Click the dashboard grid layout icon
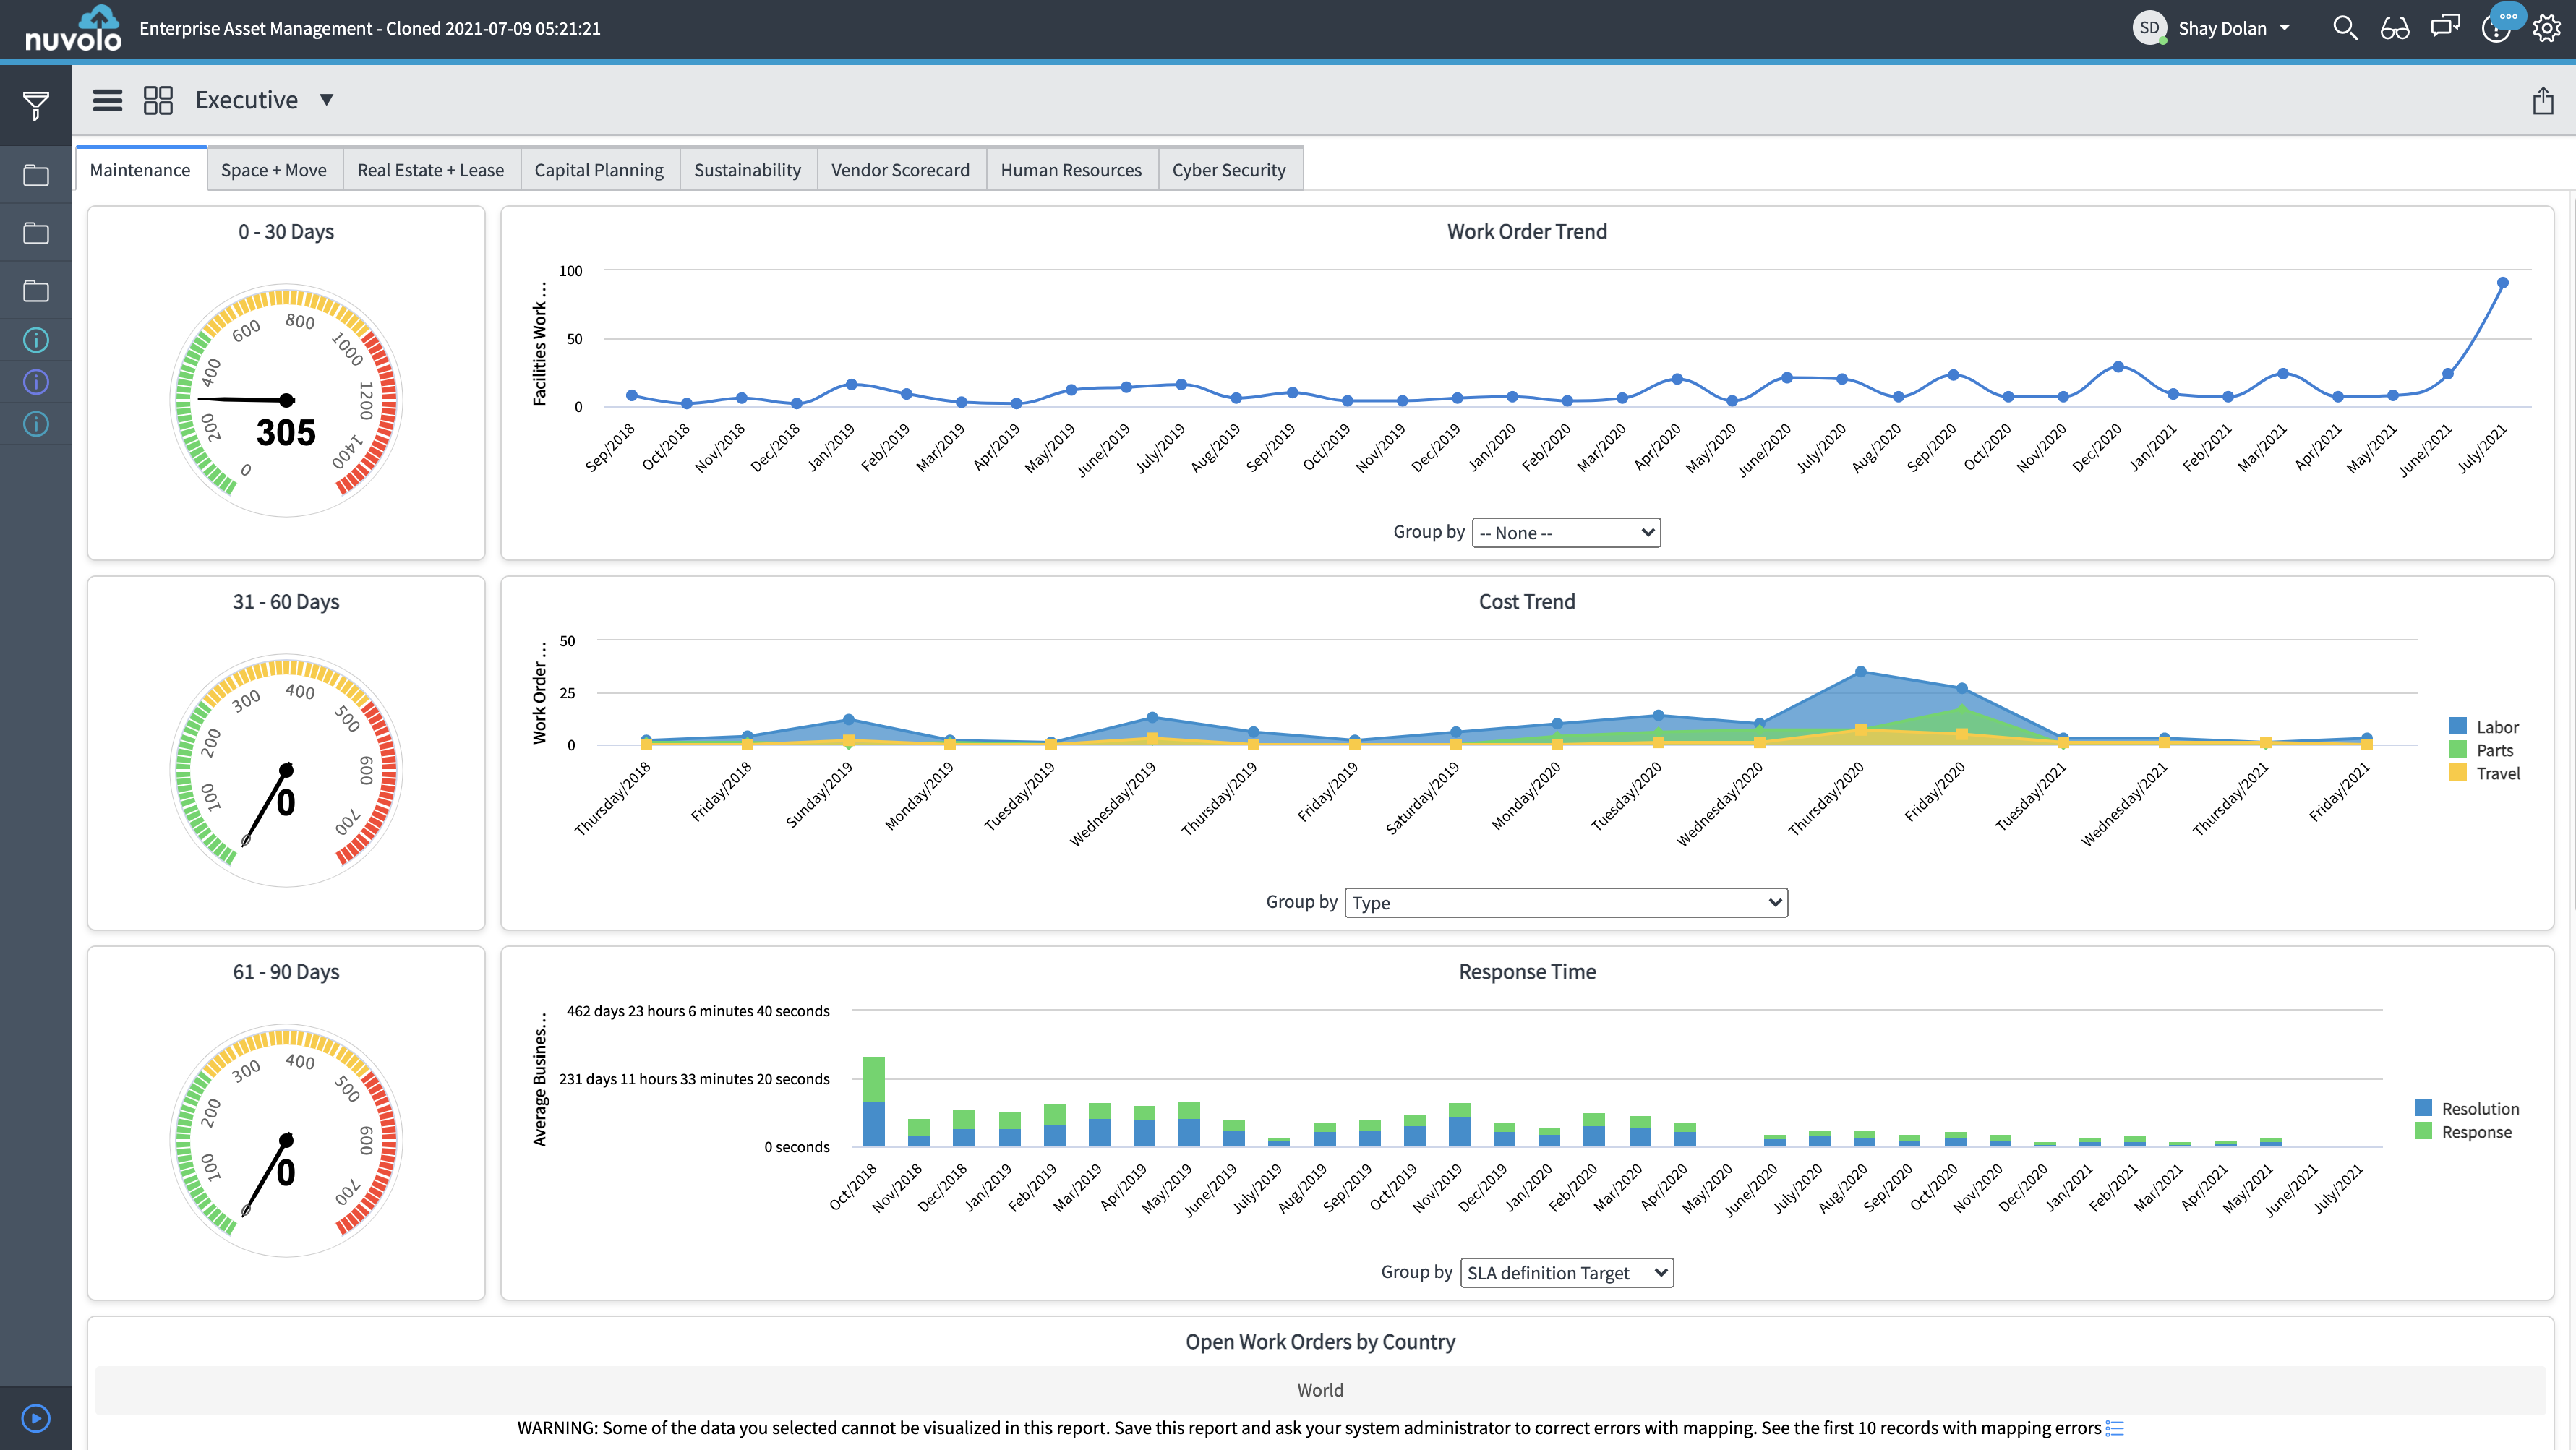The image size is (2576, 1450). [158, 100]
